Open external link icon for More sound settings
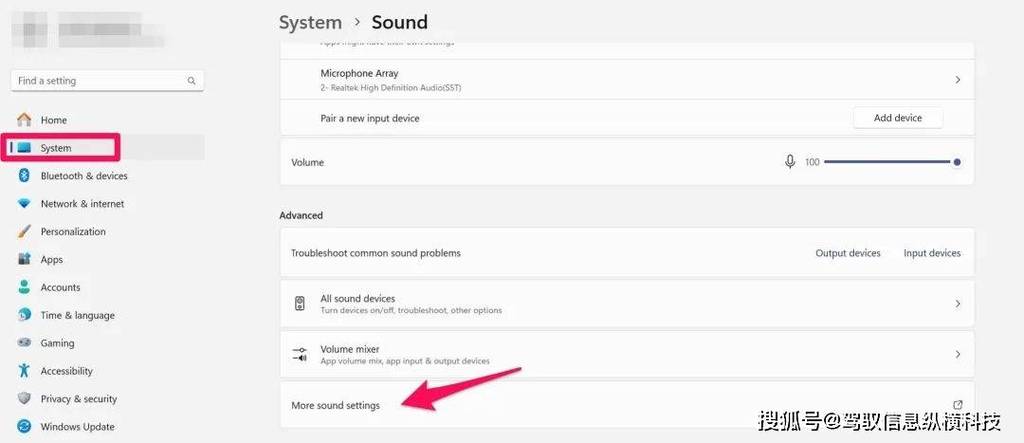 point(957,405)
